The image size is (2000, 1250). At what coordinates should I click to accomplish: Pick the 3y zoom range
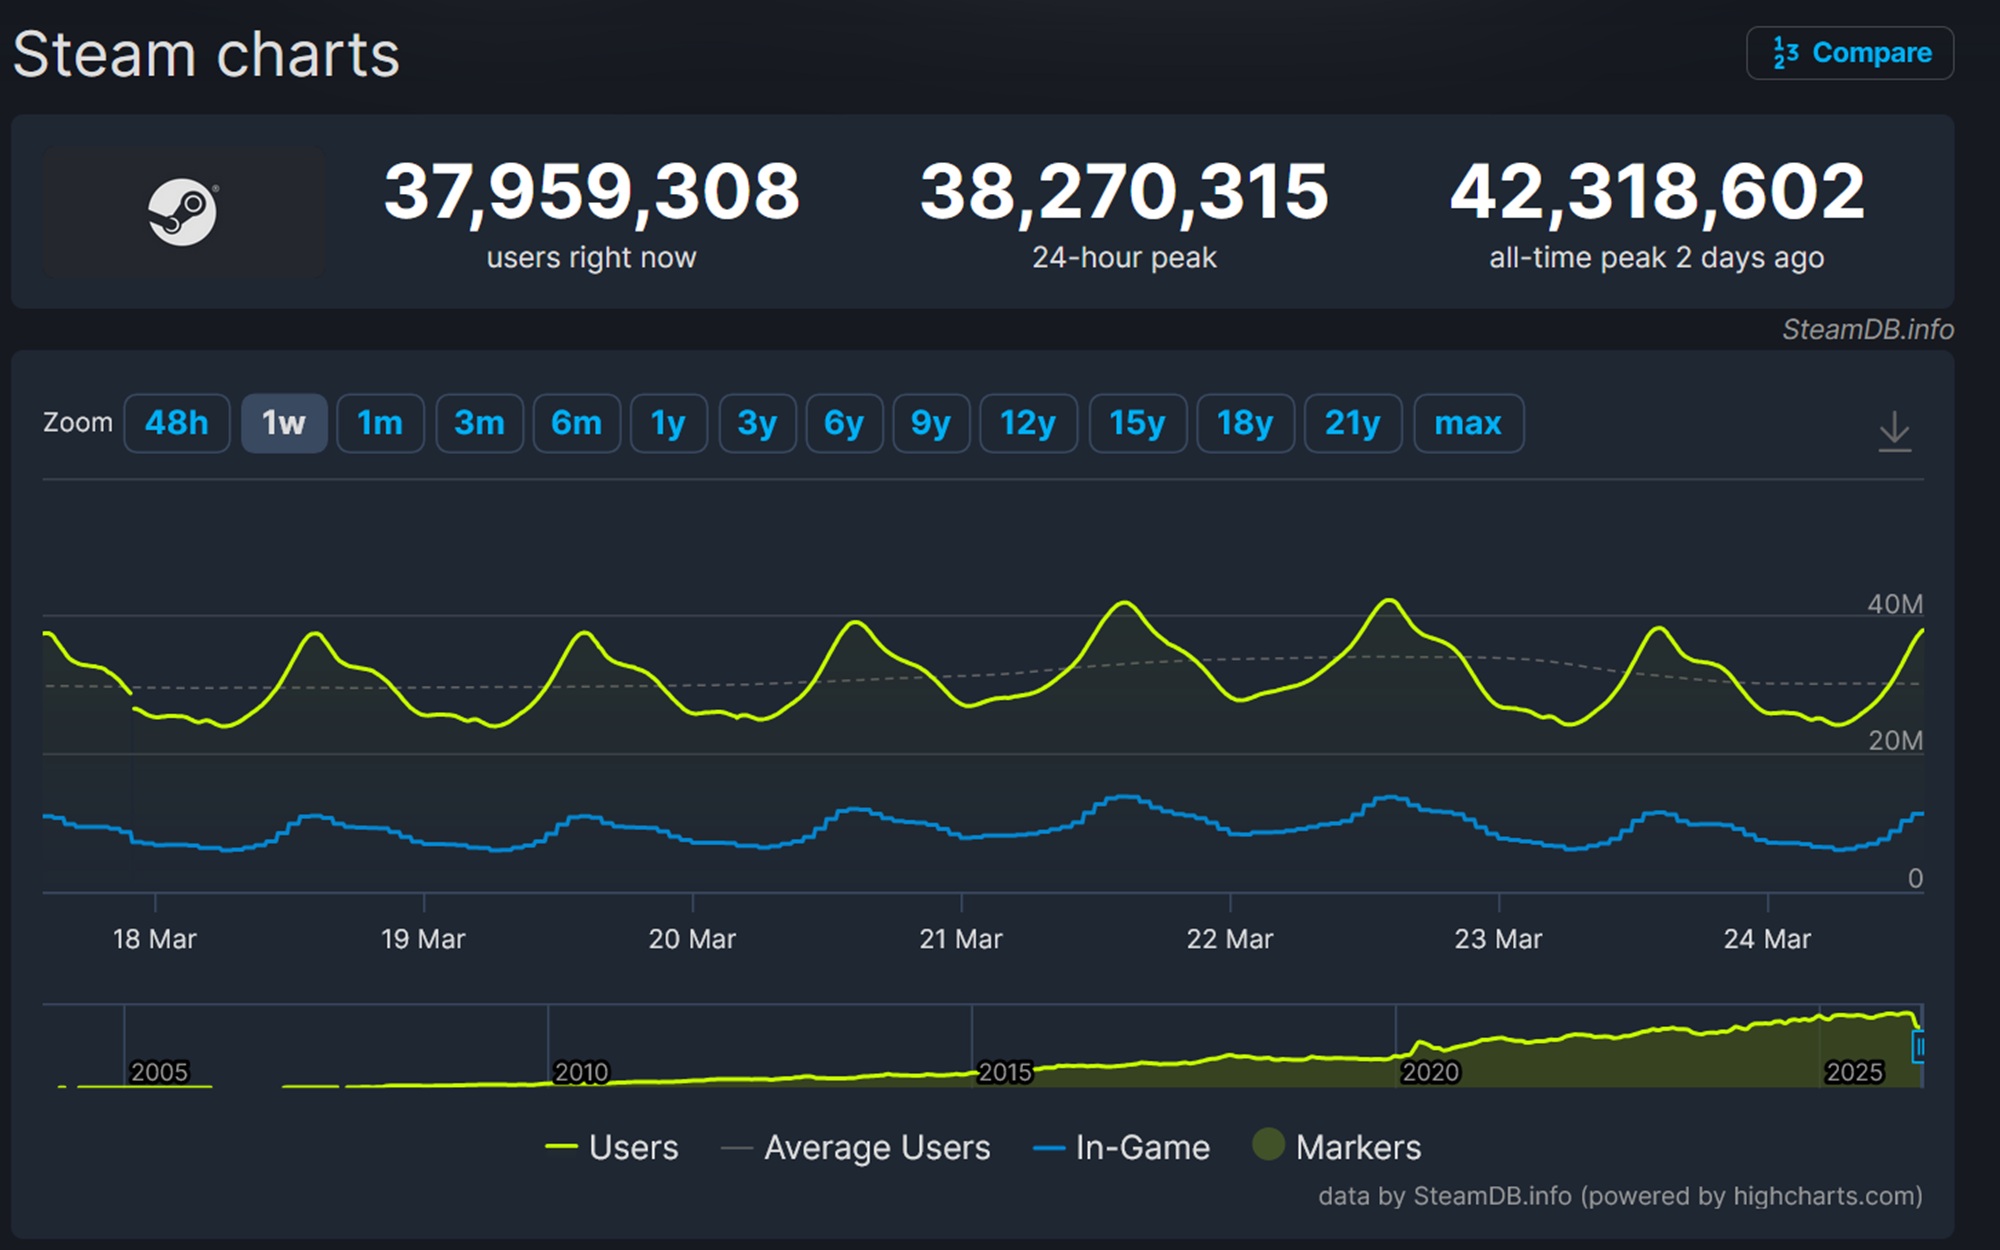pyautogui.click(x=757, y=423)
